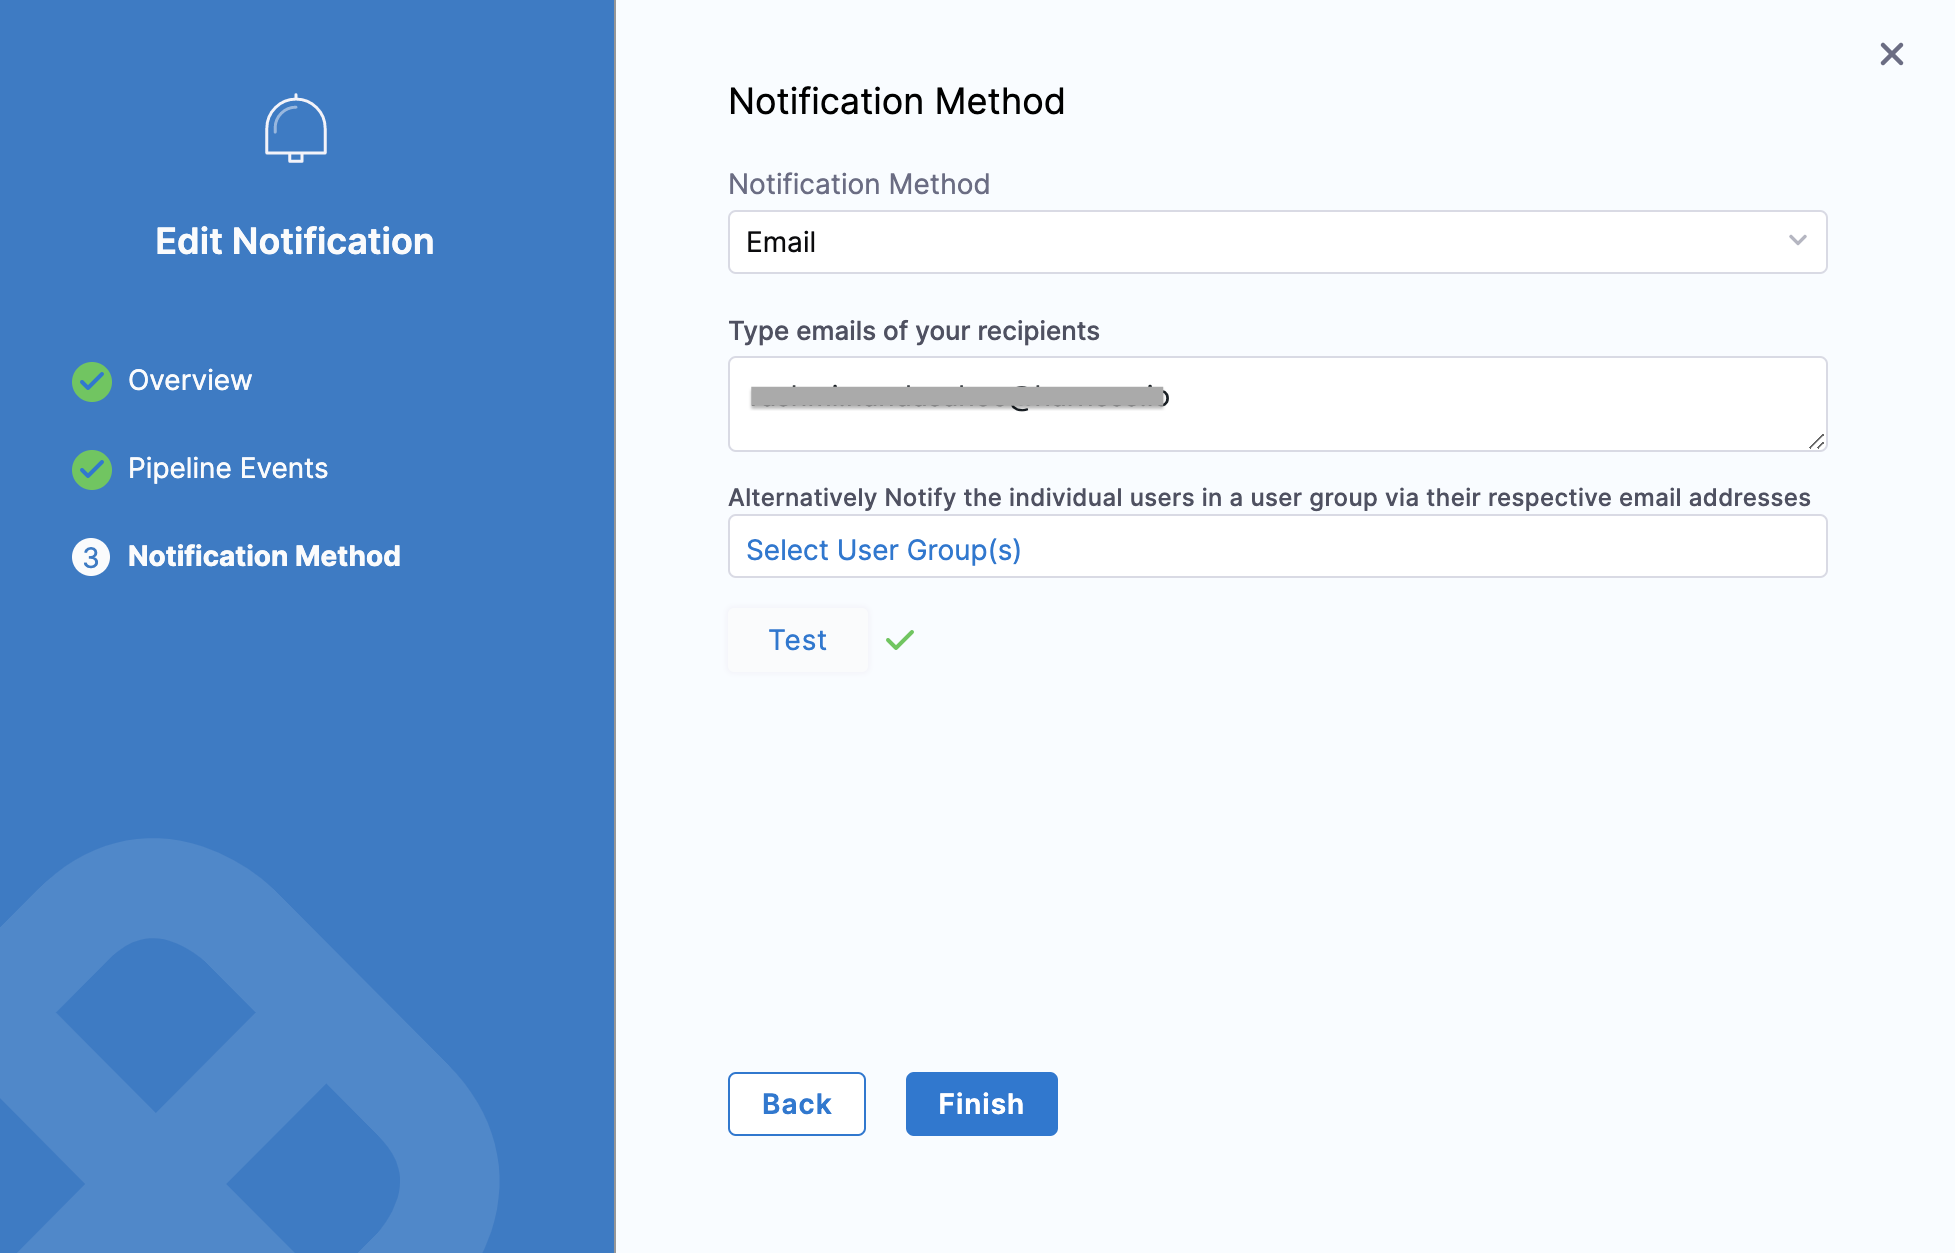
Task: Click the bell notification icon
Action: click(x=295, y=129)
